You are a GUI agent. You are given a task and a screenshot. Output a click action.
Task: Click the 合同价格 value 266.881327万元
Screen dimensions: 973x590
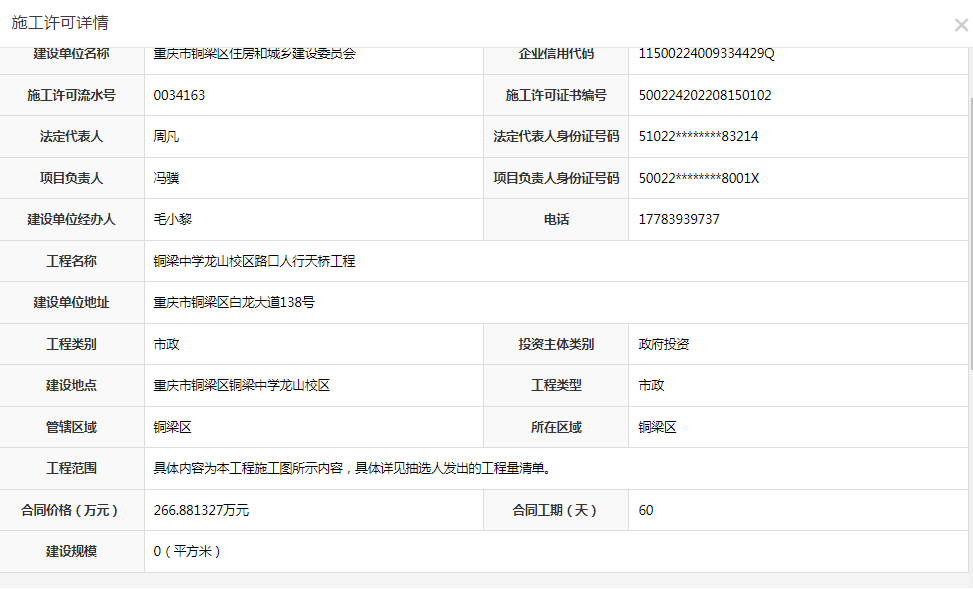[201, 510]
